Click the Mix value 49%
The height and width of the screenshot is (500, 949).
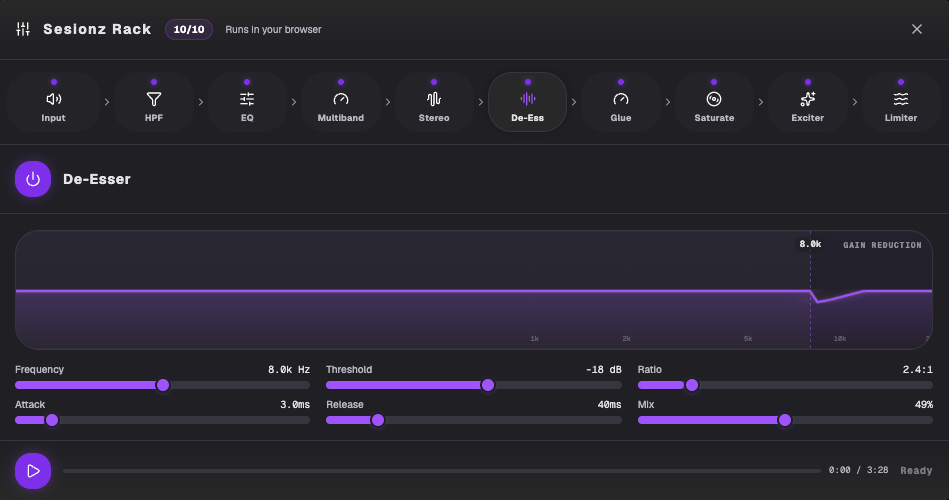[924, 404]
